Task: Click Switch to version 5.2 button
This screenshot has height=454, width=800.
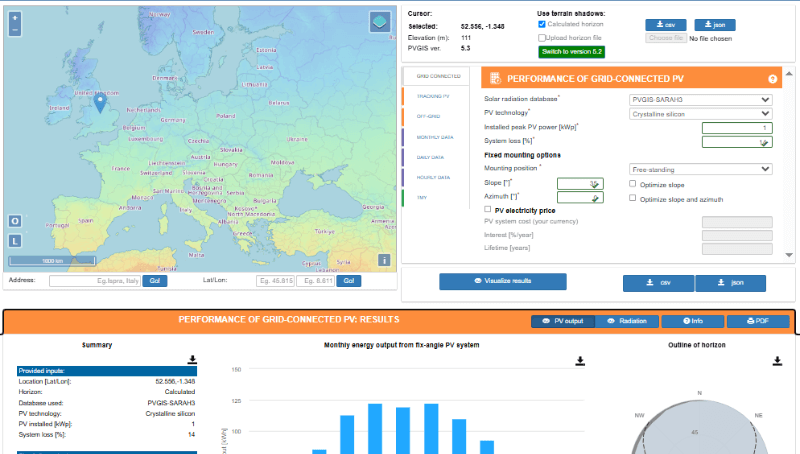Action: coord(571,51)
